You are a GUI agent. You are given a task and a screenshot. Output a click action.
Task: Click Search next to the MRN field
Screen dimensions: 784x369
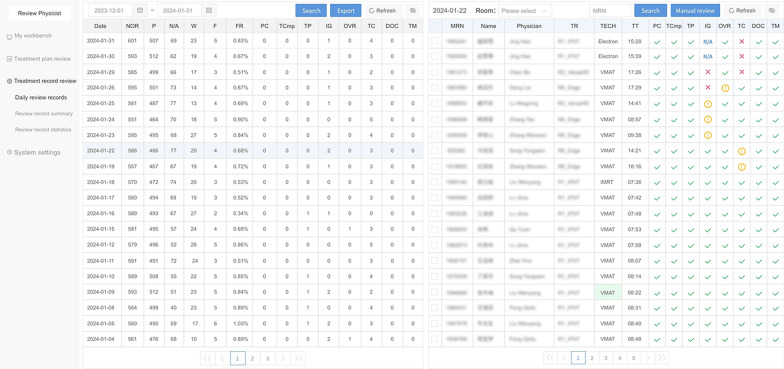coord(650,10)
